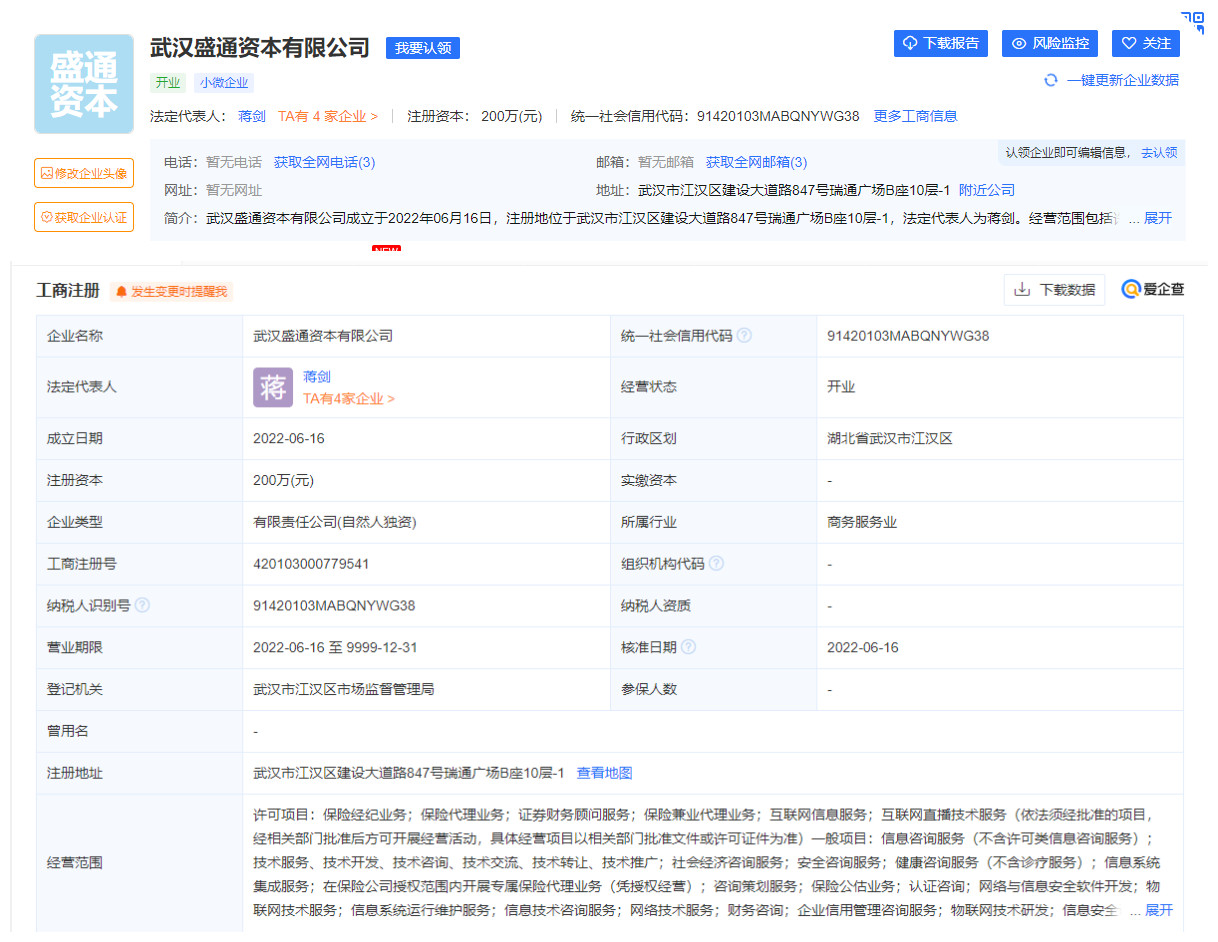The height and width of the screenshot is (942, 1218).
Task: Select the 成立日期 value 2022-06-16
Action: 289,439
